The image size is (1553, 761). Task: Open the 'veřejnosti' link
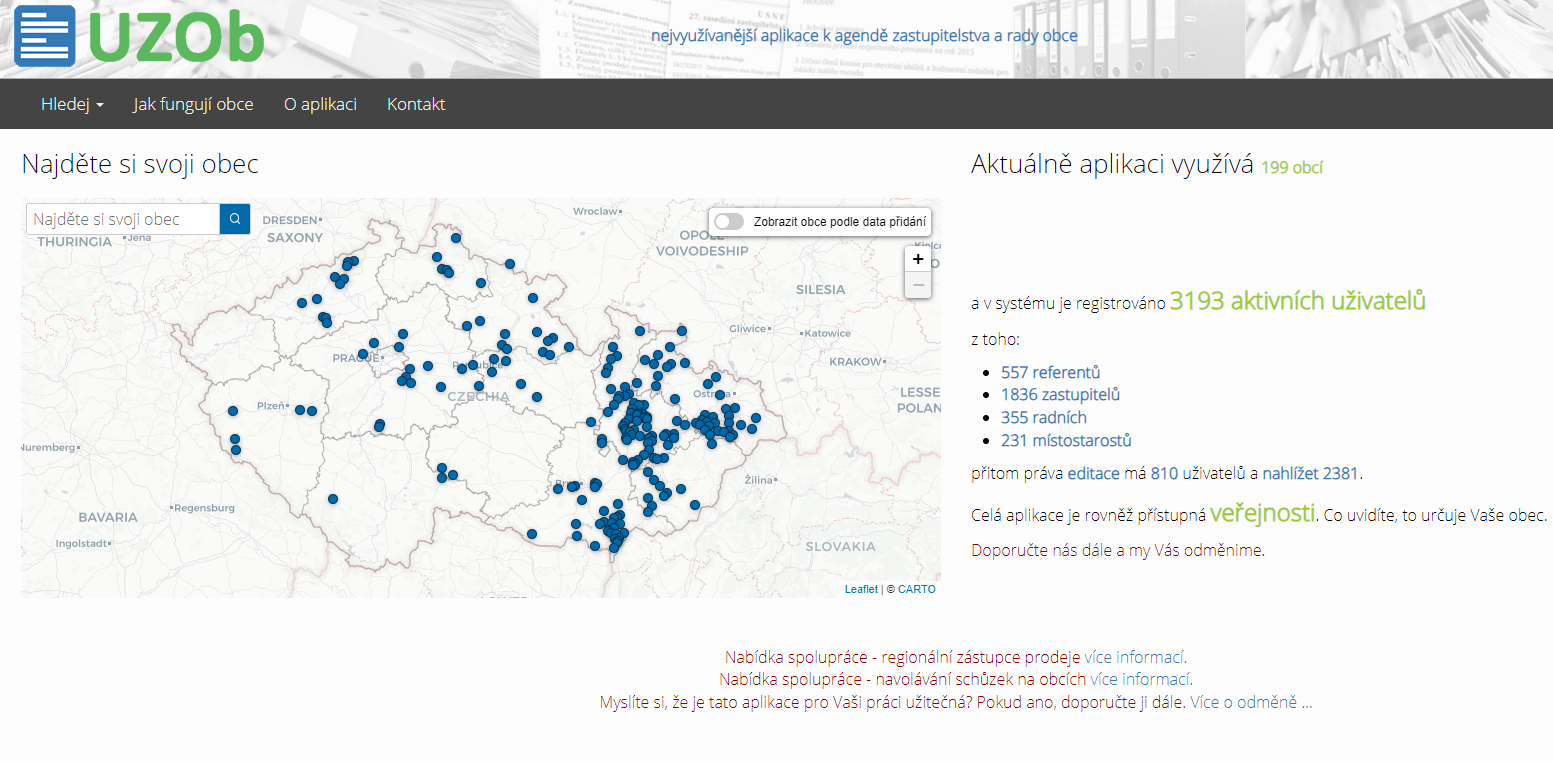(1262, 514)
